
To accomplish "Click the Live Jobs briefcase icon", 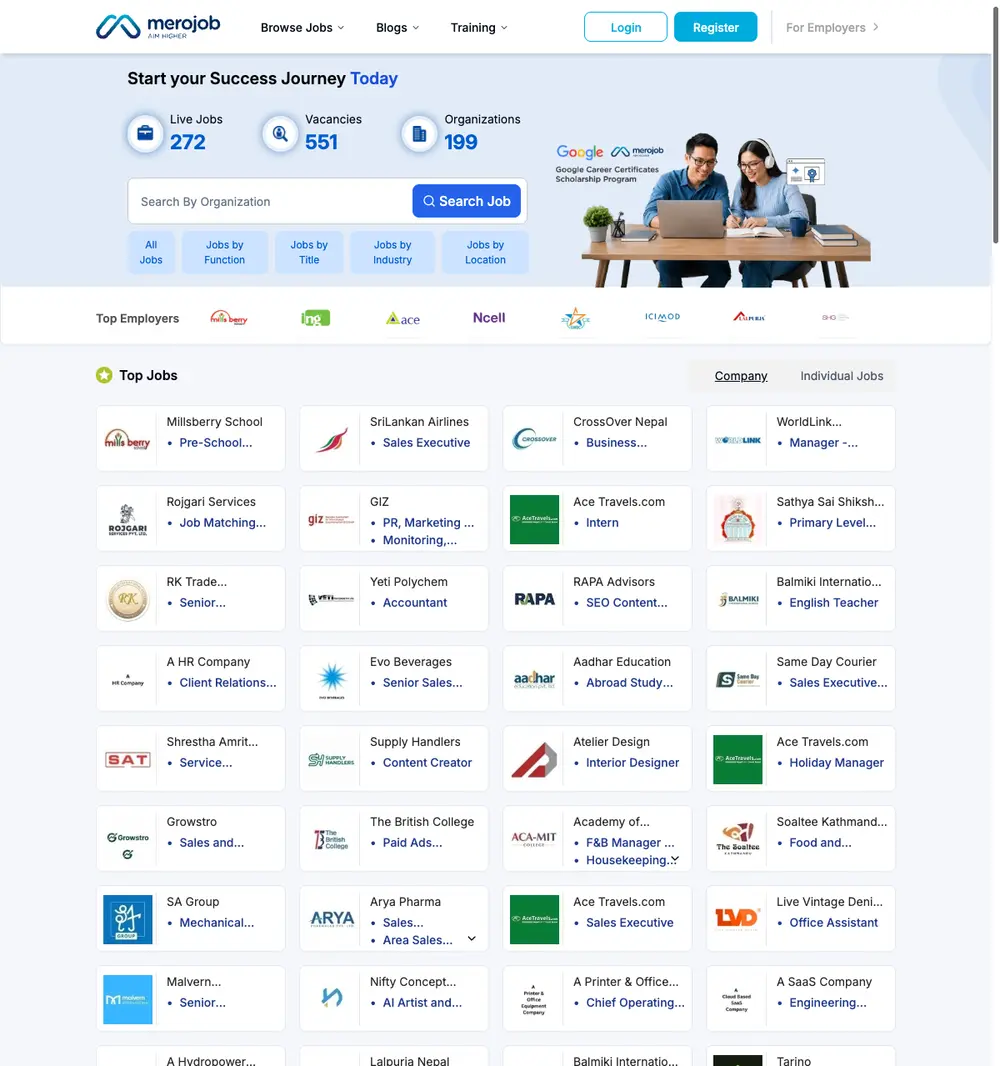I will click(145, 133).
